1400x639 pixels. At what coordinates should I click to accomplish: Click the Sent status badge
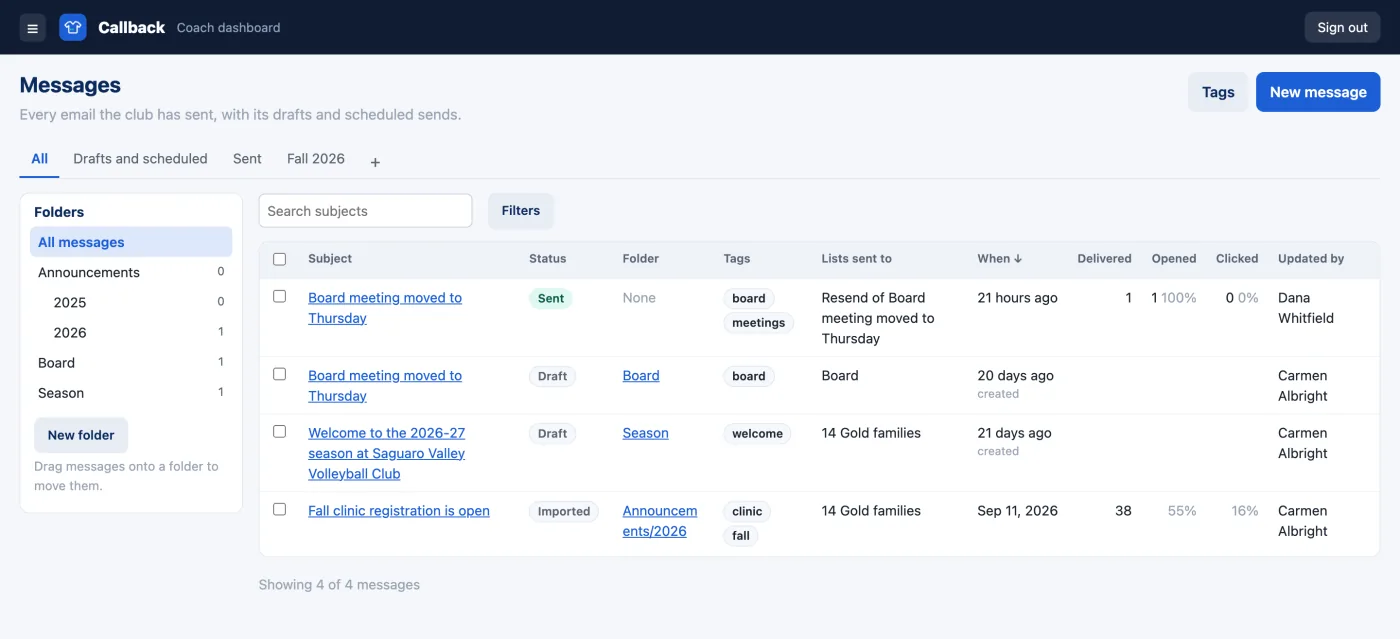pos(551,298)
